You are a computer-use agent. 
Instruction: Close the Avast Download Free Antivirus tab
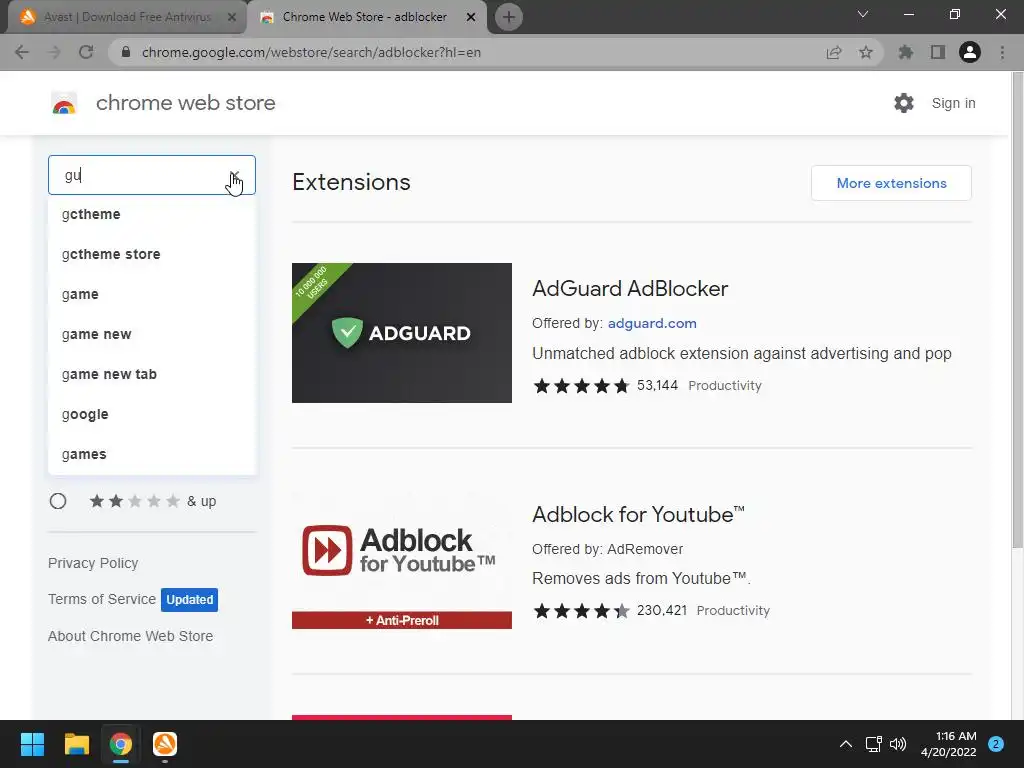point(232,17)
